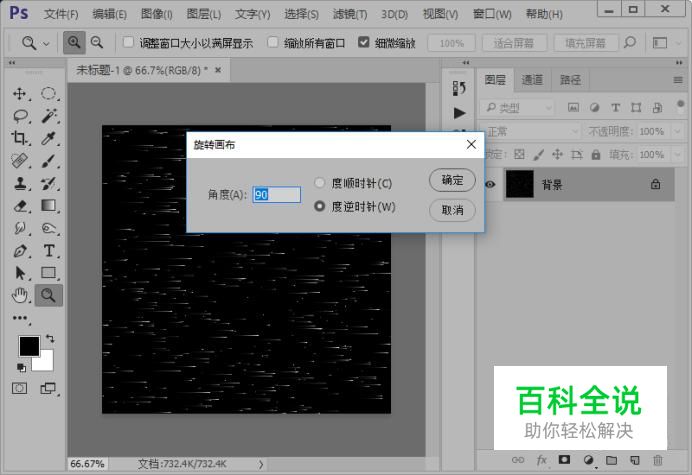Select the Hand tool
Viewport: 692px width, 475px height.
click(19, 295)
